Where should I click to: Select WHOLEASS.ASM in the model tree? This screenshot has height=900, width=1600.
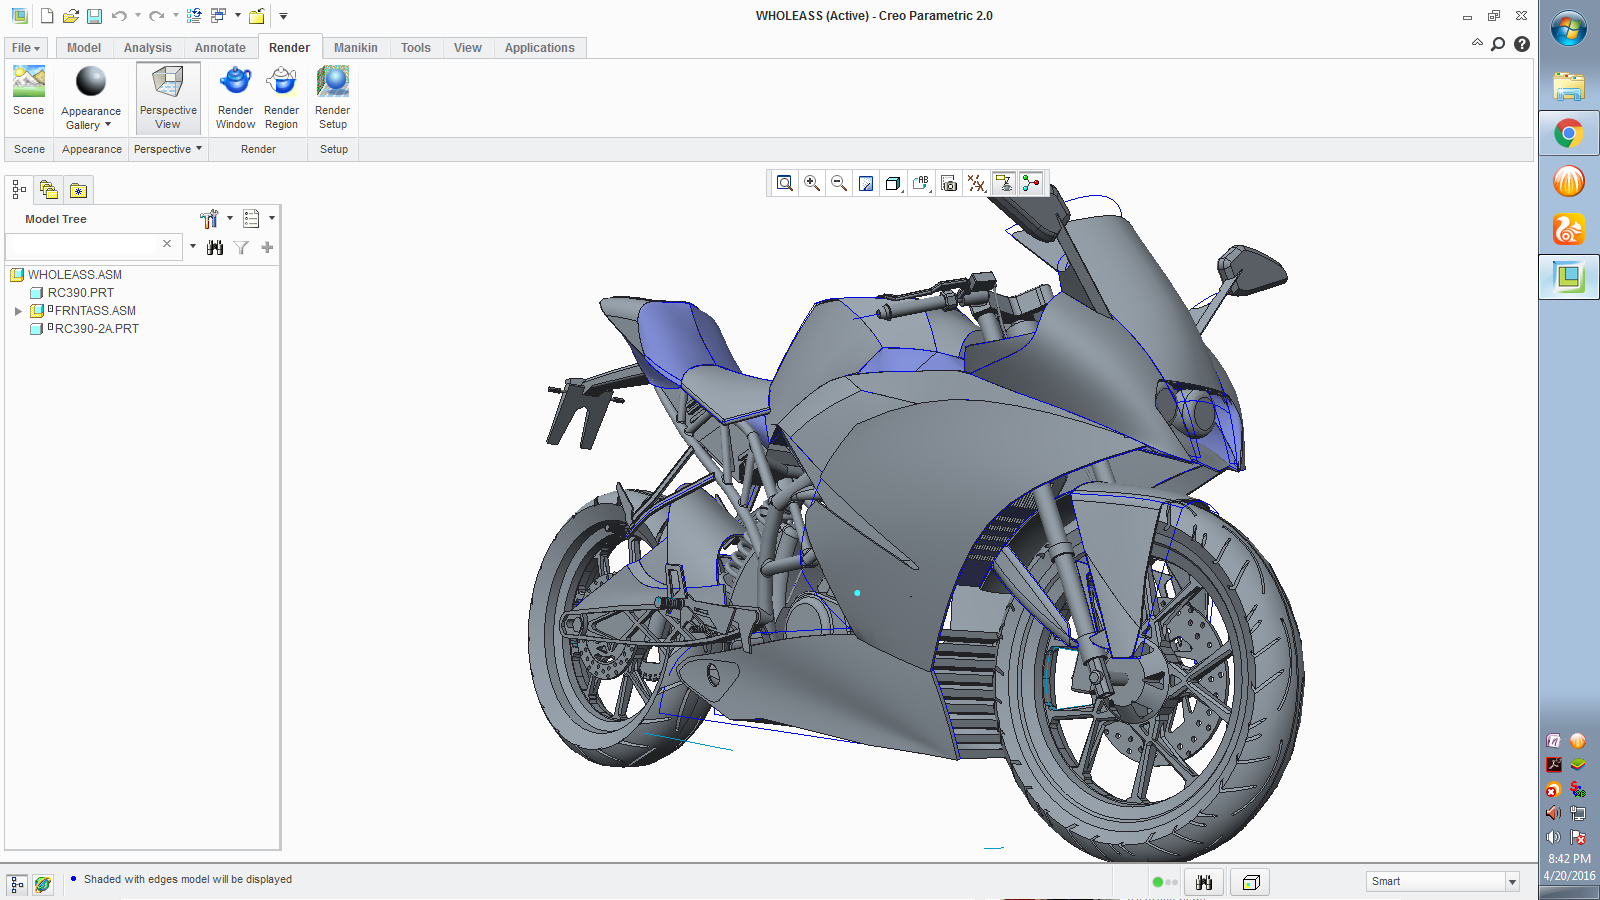coord(75,275)
